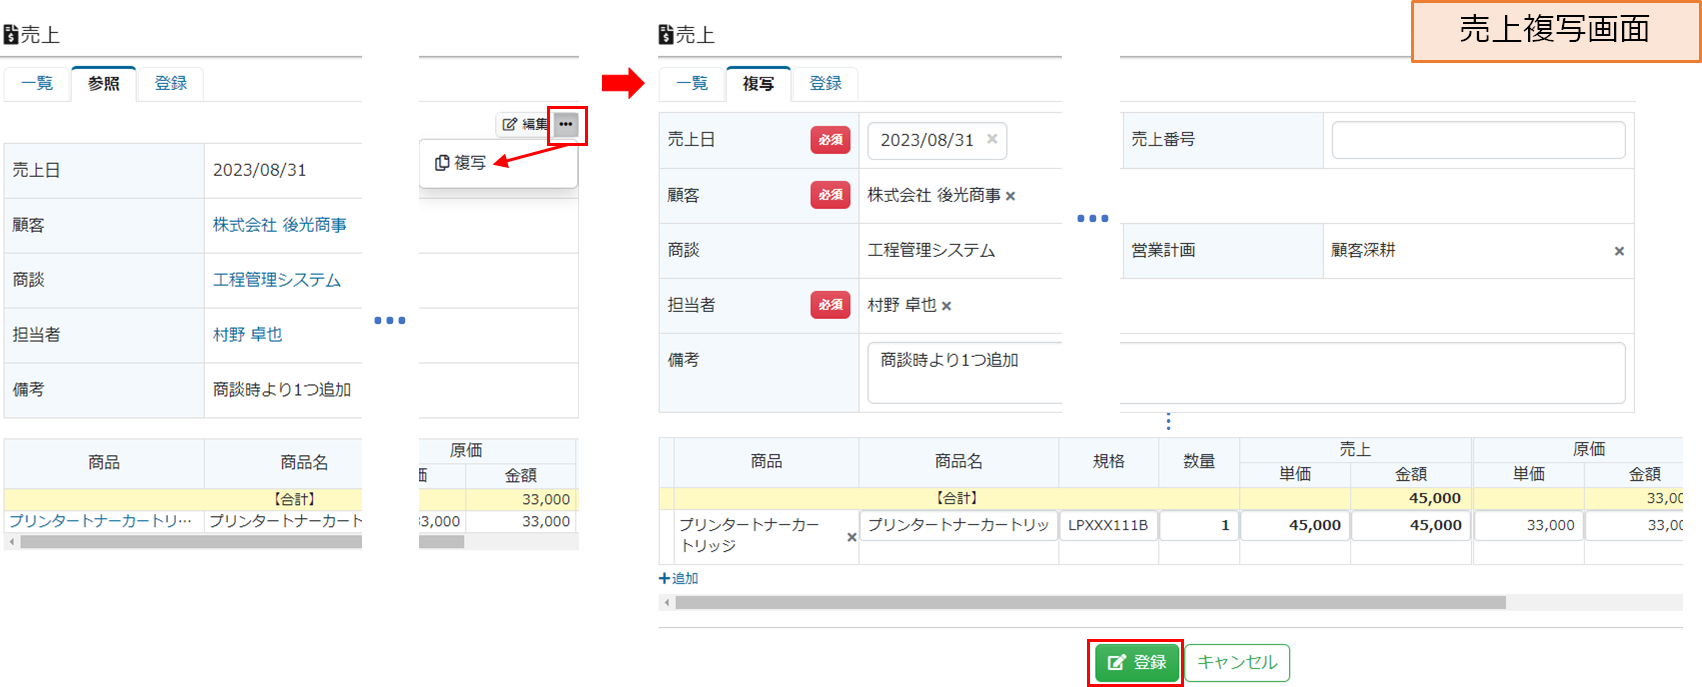Open the three-dot more options menu
This screenshot has width=1702, height=687.
coord(566,124)
